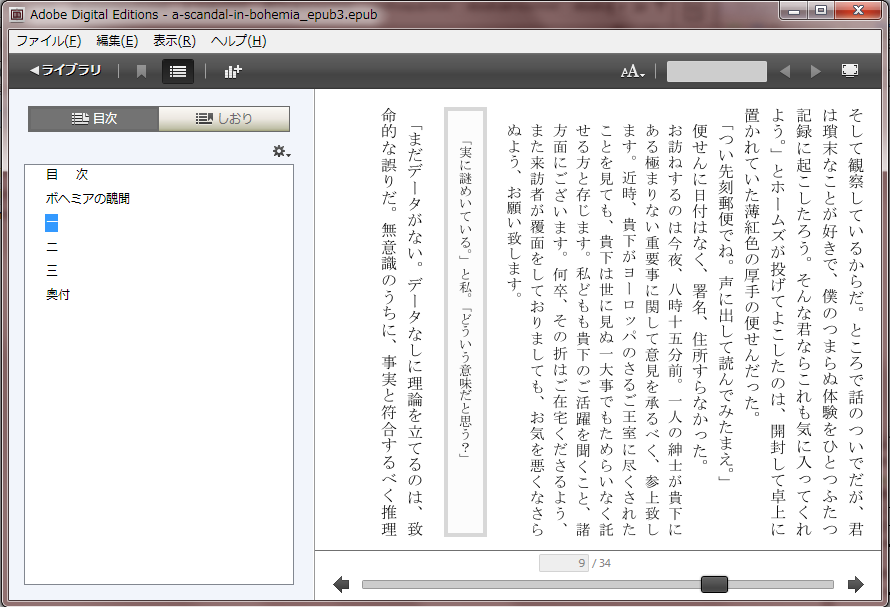The width and height of the screenshot is (890, 607).
Task: Open the text size AA dropdown
Action: point(632,71)
